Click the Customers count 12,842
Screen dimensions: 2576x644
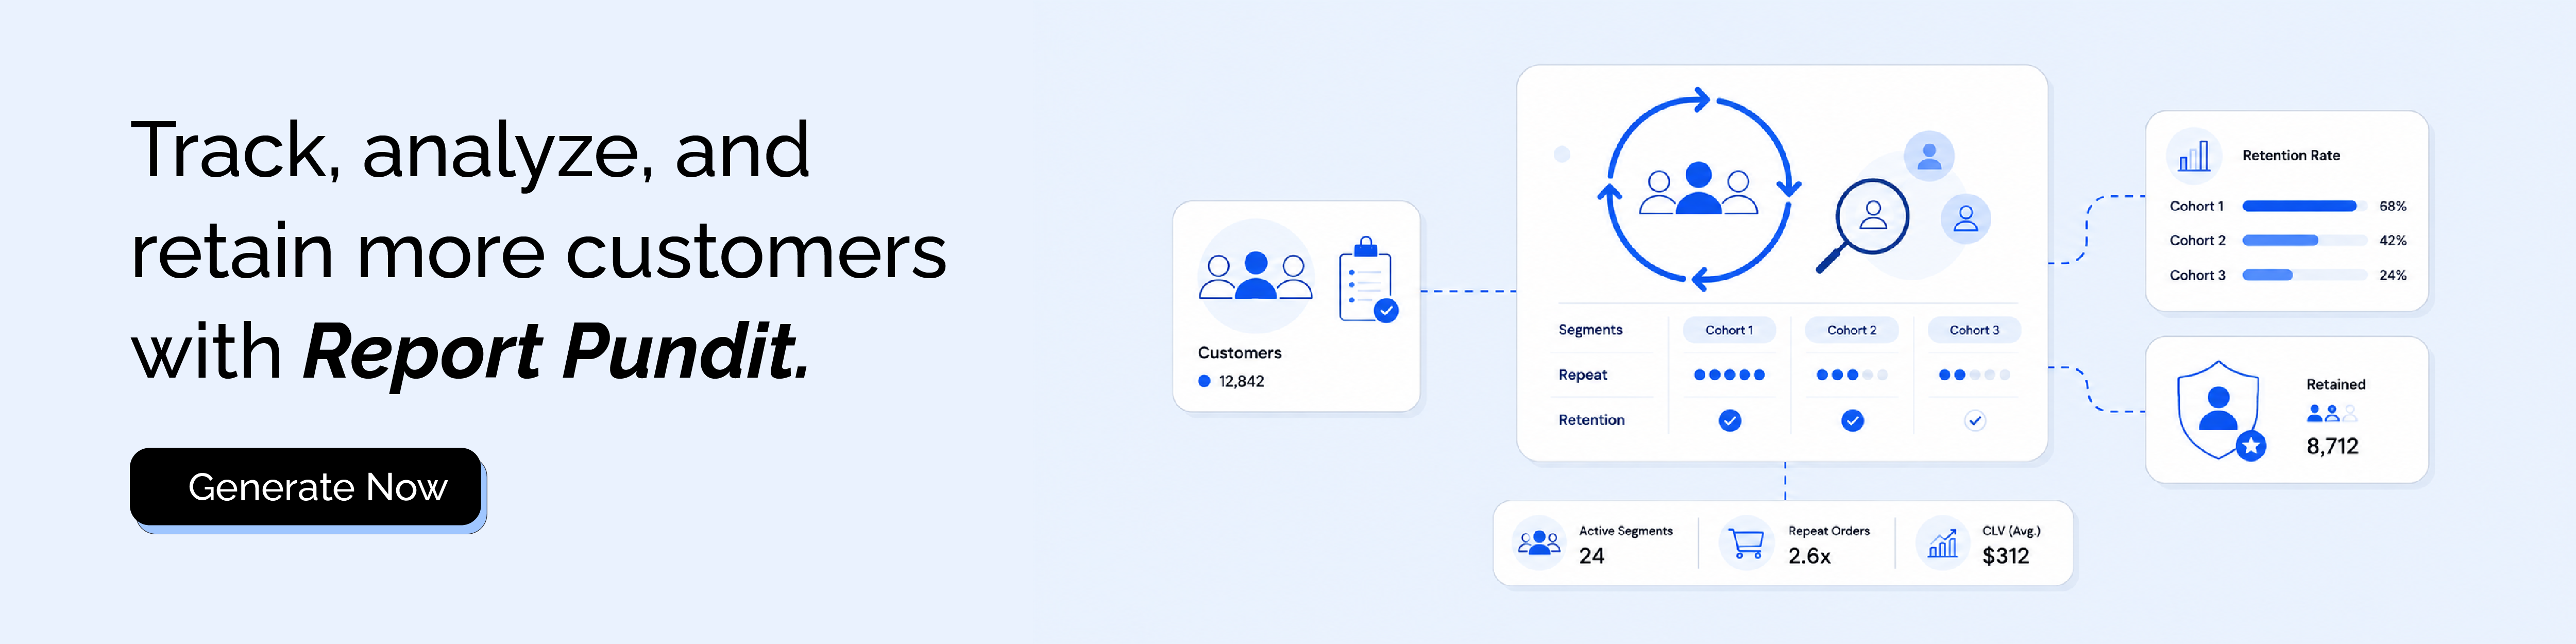click(x=1241, y=381)
